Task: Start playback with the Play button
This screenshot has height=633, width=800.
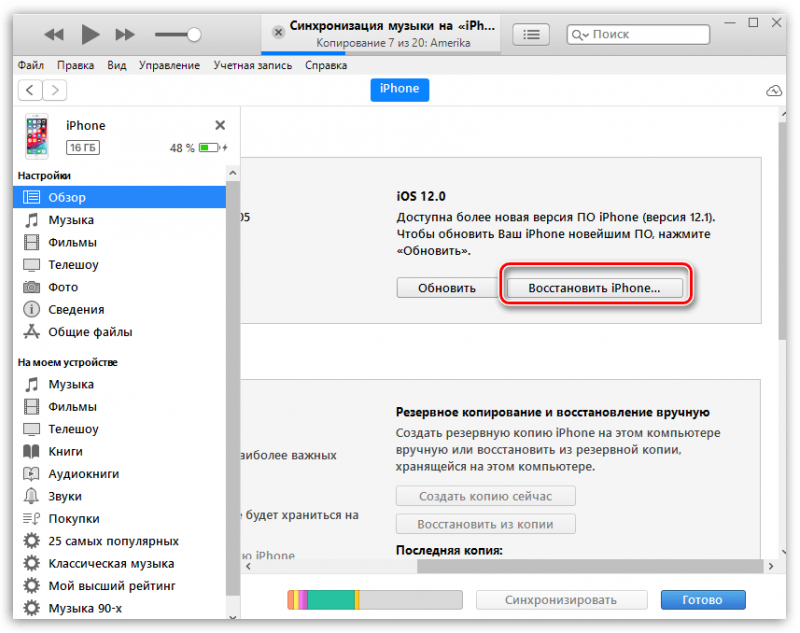Action: pos(90,34)
